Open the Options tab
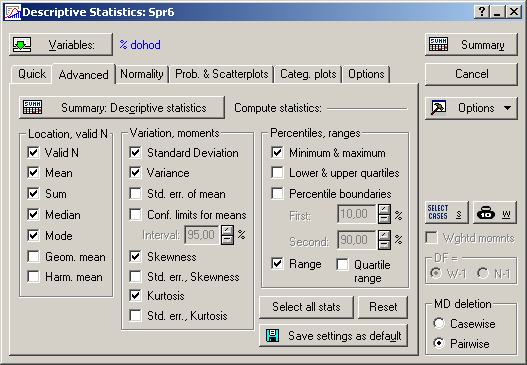 coord(366,74)
